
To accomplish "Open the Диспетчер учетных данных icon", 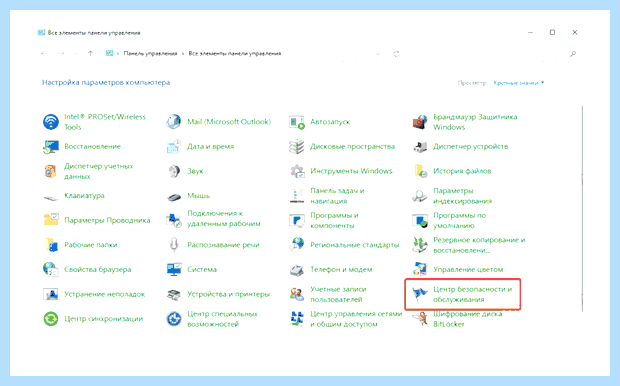I will point(51,171).
